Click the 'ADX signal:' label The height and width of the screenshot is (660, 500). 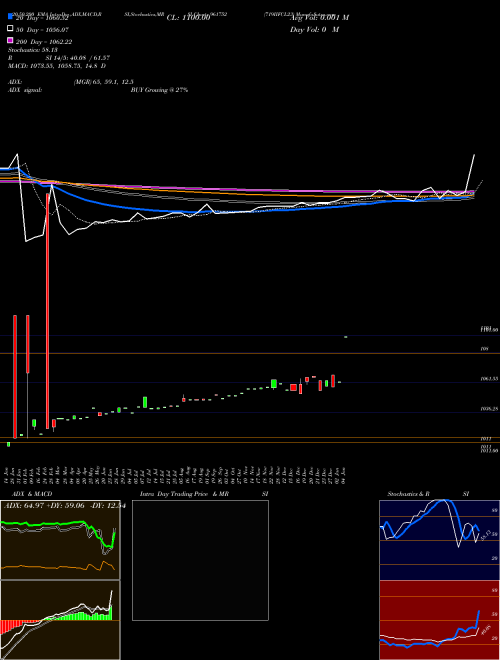pos(25,90)
